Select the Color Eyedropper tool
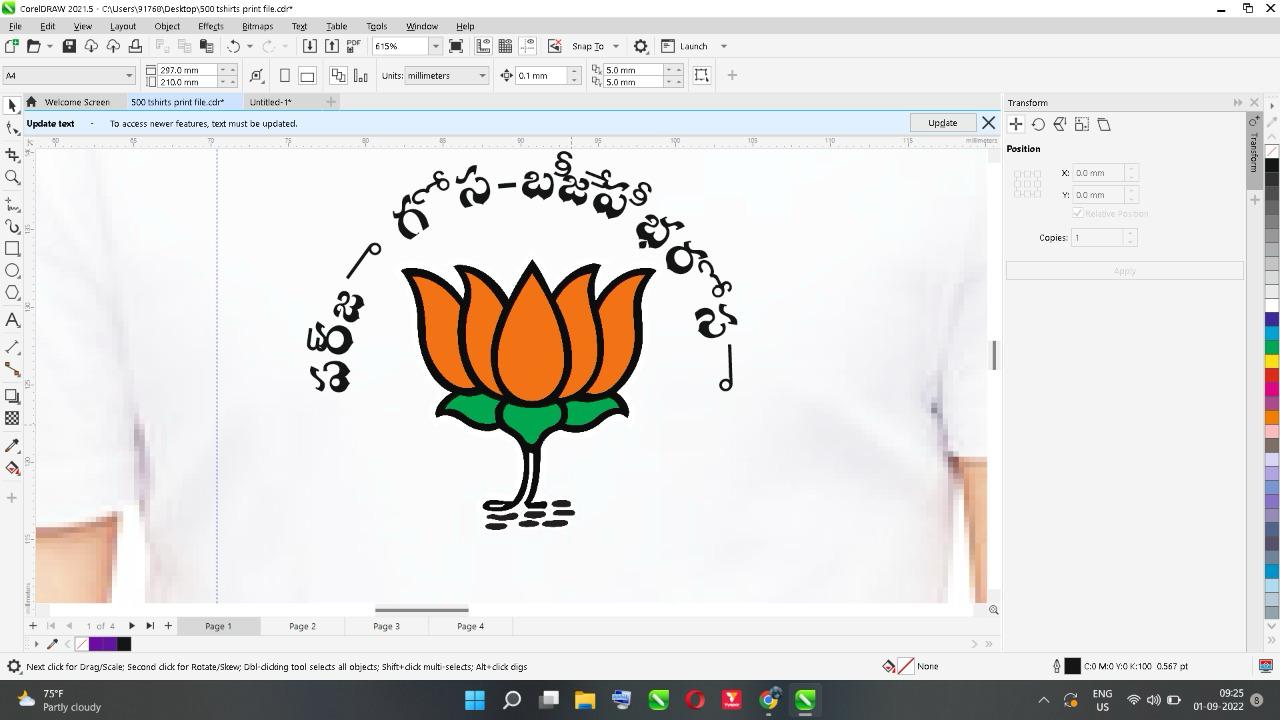1280x720 pixels. [x=12, y=446]
